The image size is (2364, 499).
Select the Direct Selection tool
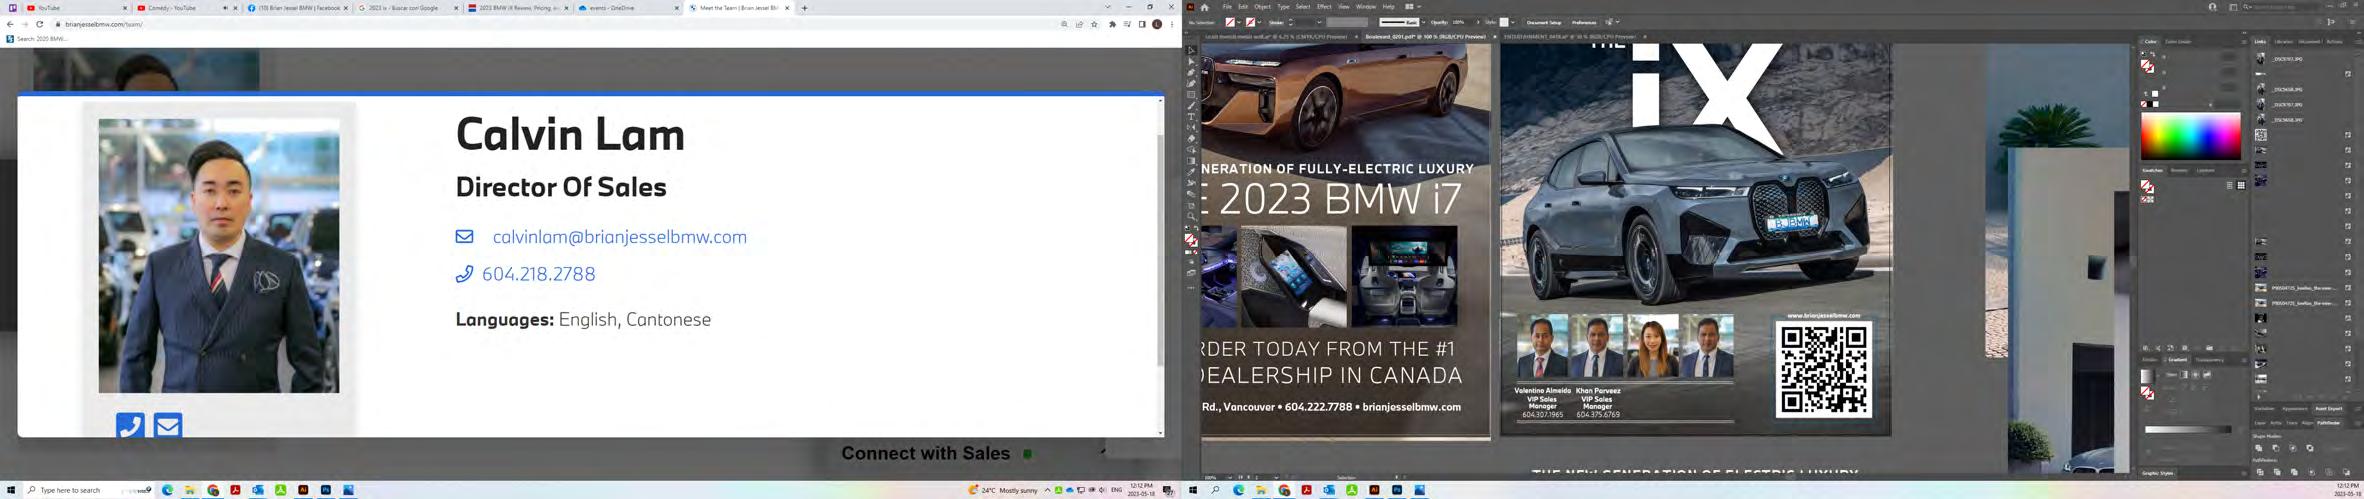(x=1191, y=61)
